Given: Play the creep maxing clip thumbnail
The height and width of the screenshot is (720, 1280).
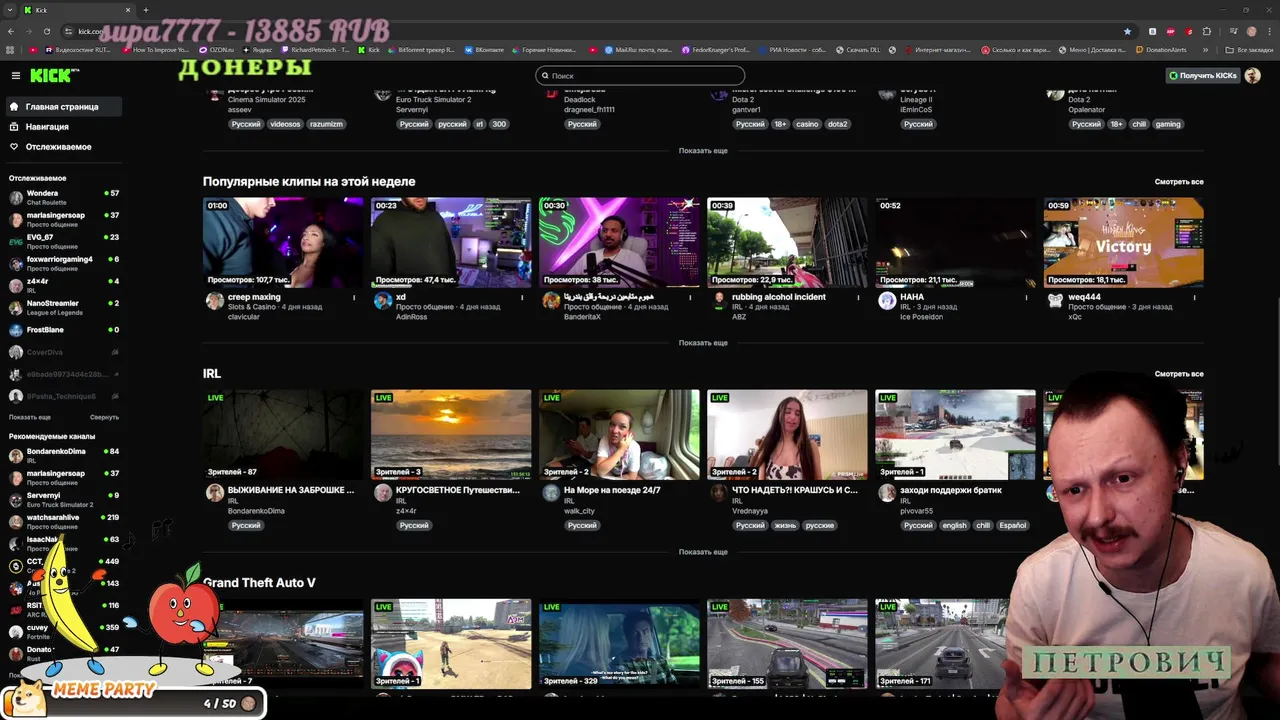Looking at the screenshot, I should [283, 242].
